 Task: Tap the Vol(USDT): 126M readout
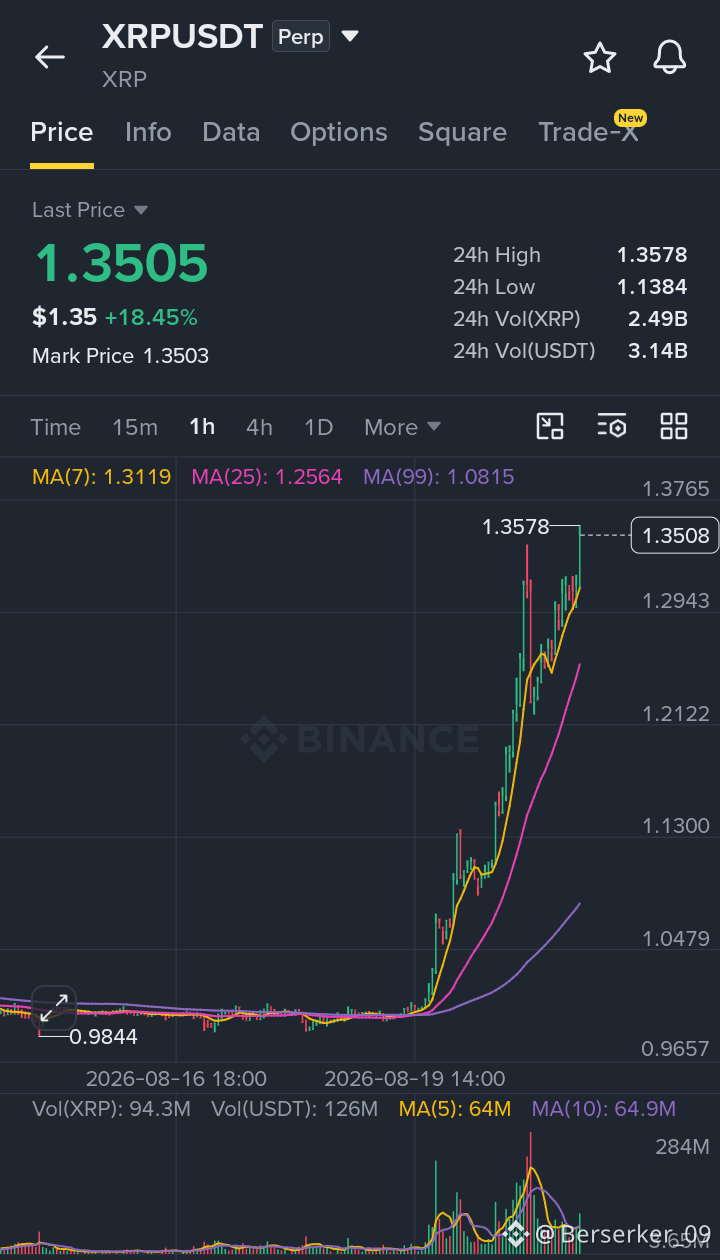(295, 1108)
